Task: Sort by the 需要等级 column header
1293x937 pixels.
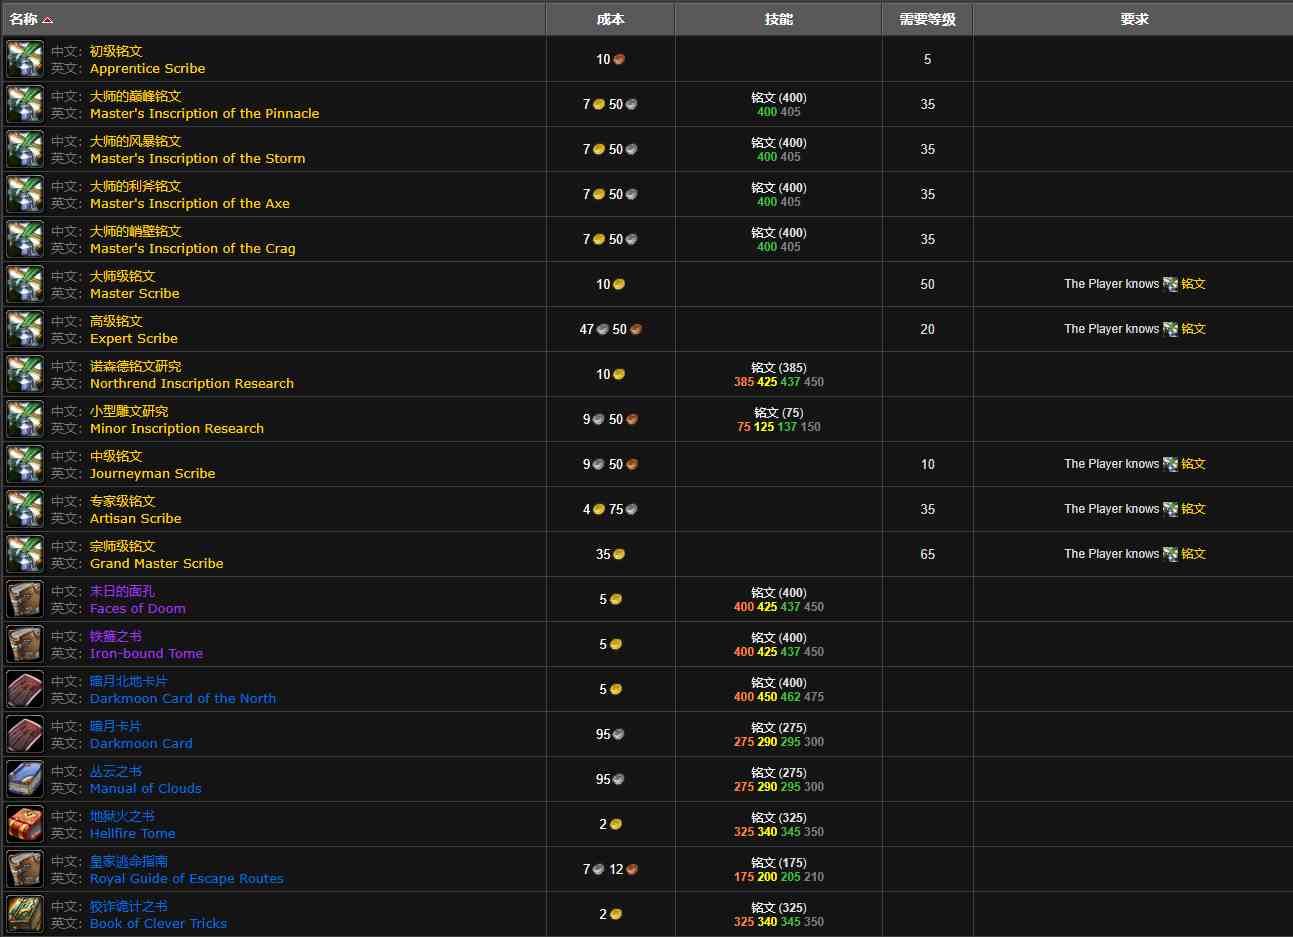Action: (927, 19)
